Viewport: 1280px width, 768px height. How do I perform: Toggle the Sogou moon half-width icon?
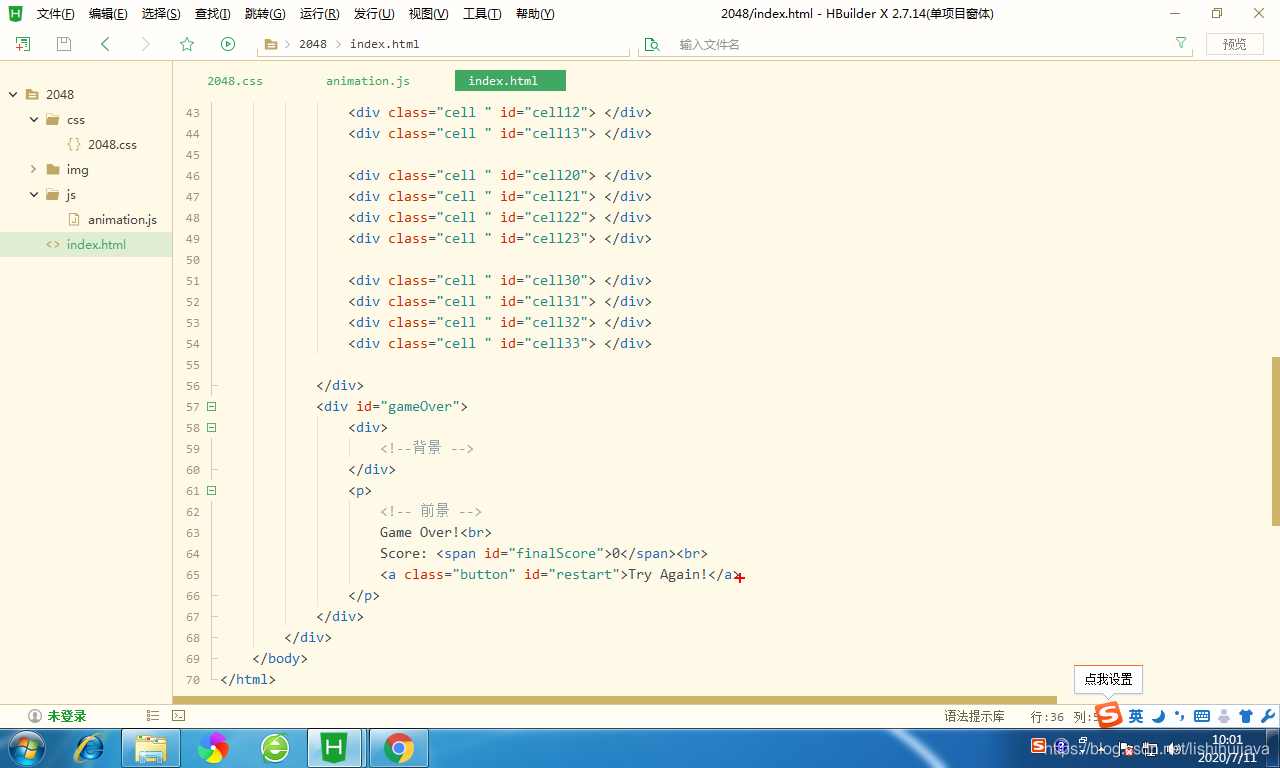pyautogui.click(x=1158, y=716)
